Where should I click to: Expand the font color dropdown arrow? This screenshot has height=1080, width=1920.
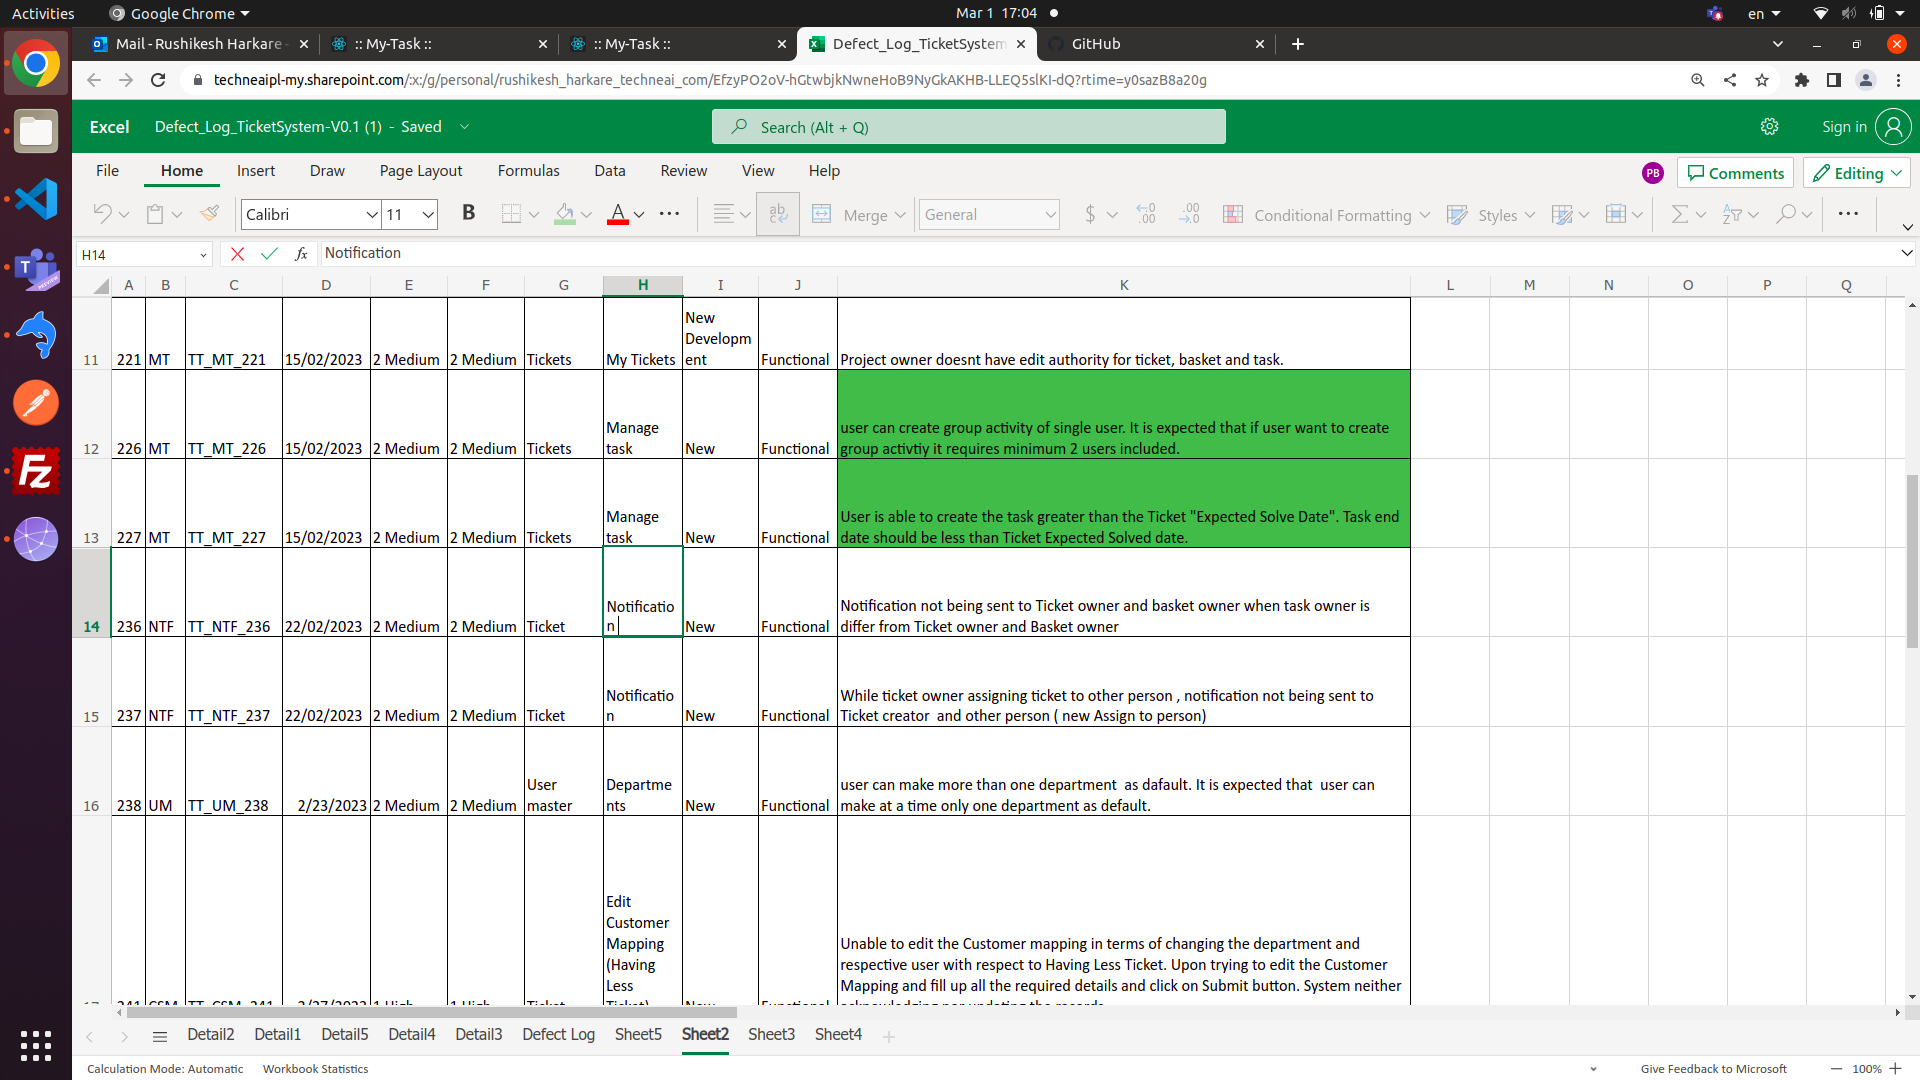tap(639, 214)
